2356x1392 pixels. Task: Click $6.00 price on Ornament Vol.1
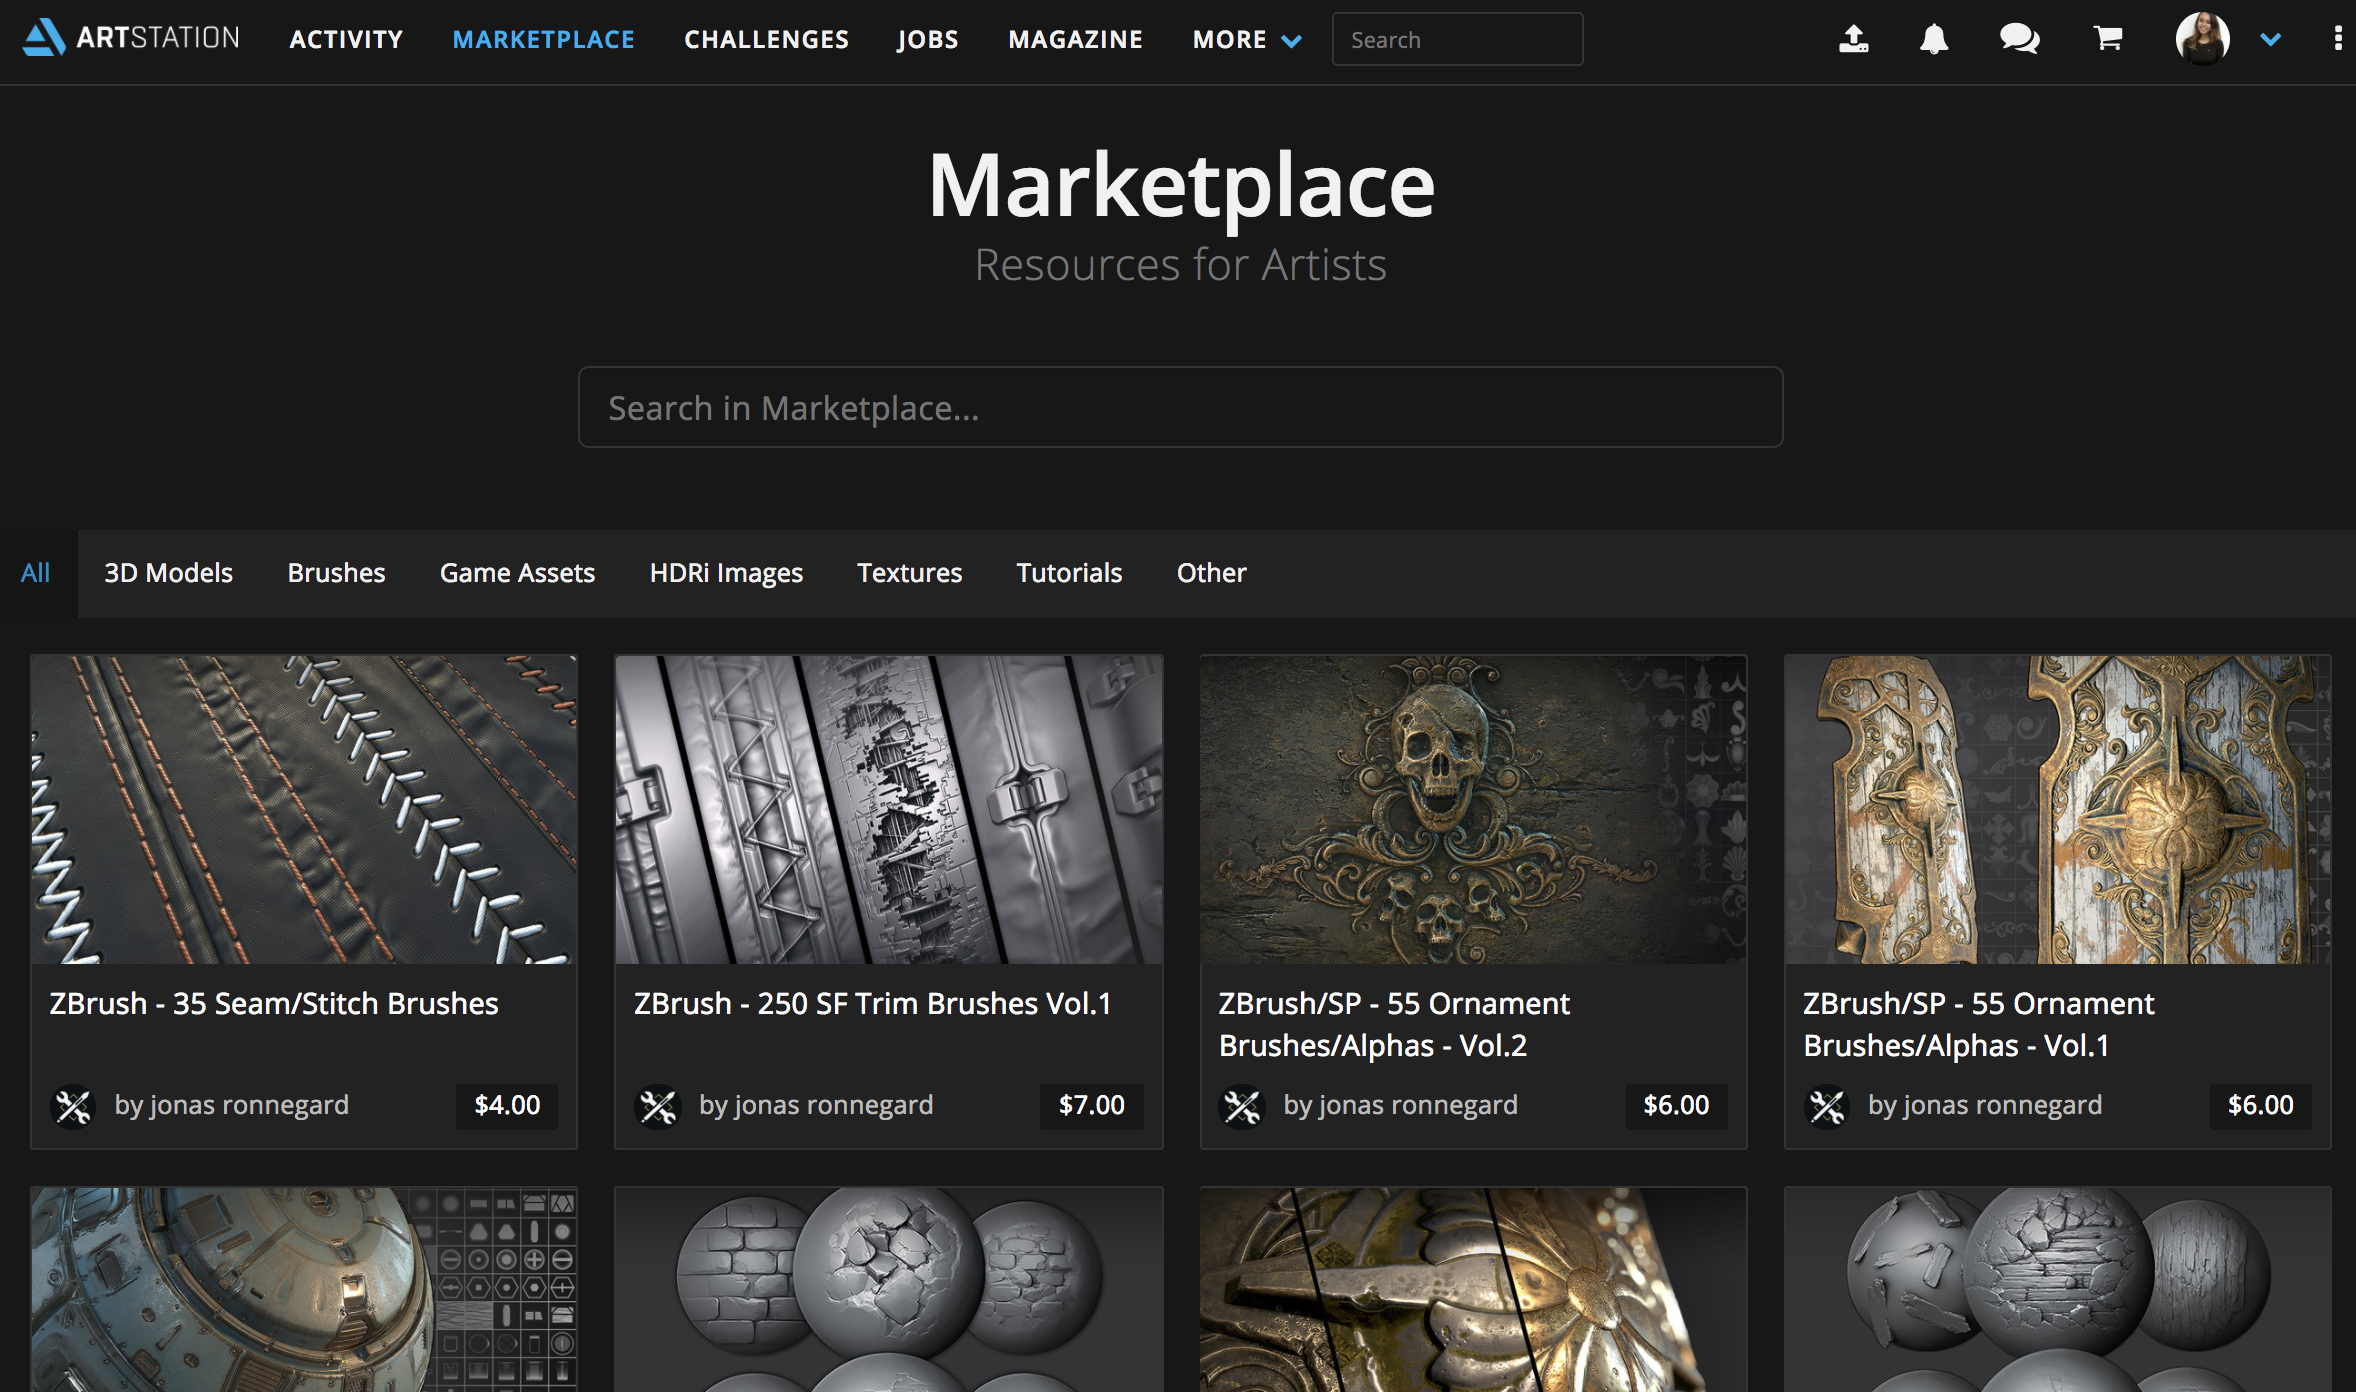point(2261,1106)
